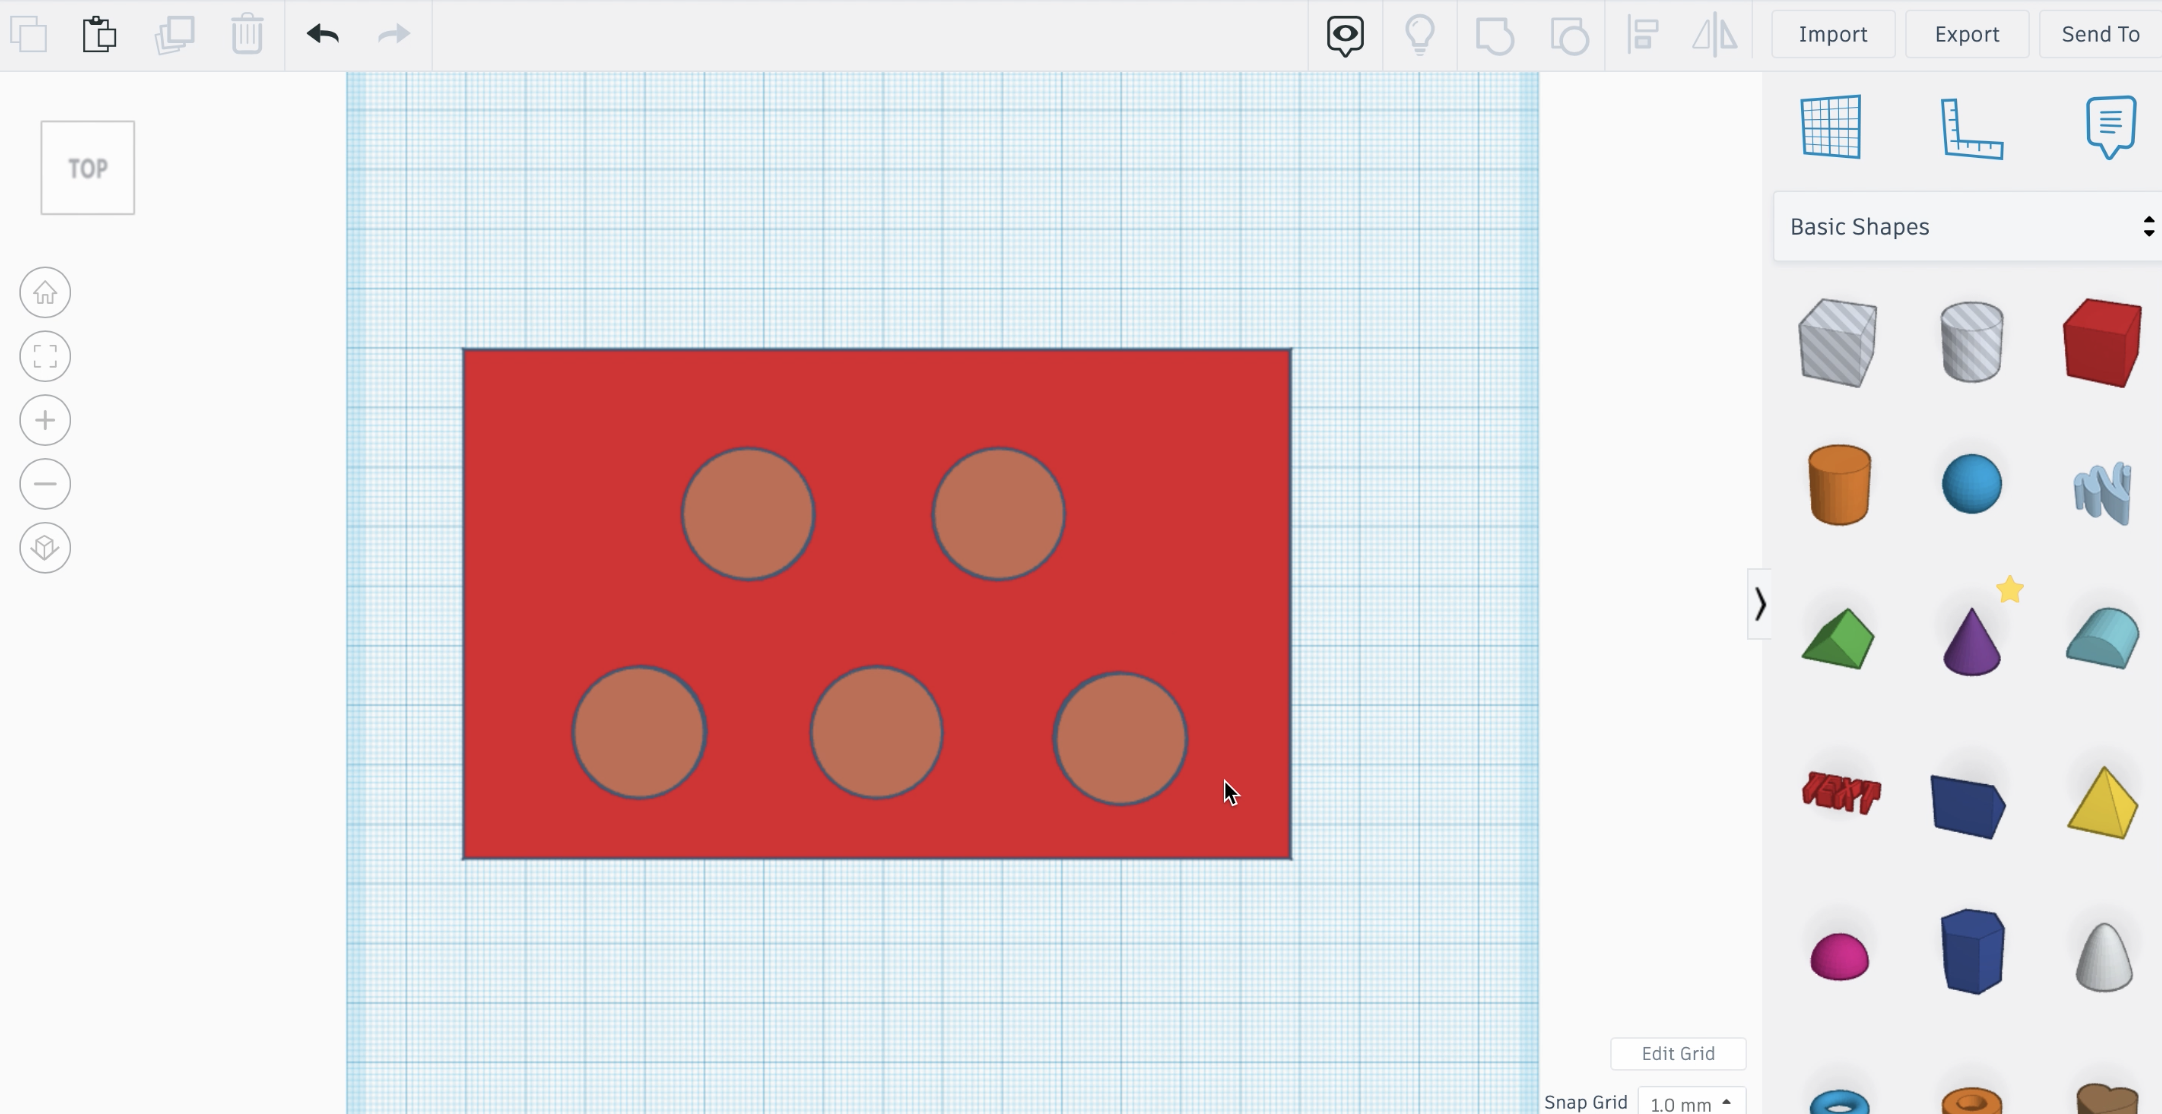Image resolution: width=2162 pixels, height=1114 pixels.
Task: Select the top-left circle on the red box
Action: point(748,514)
